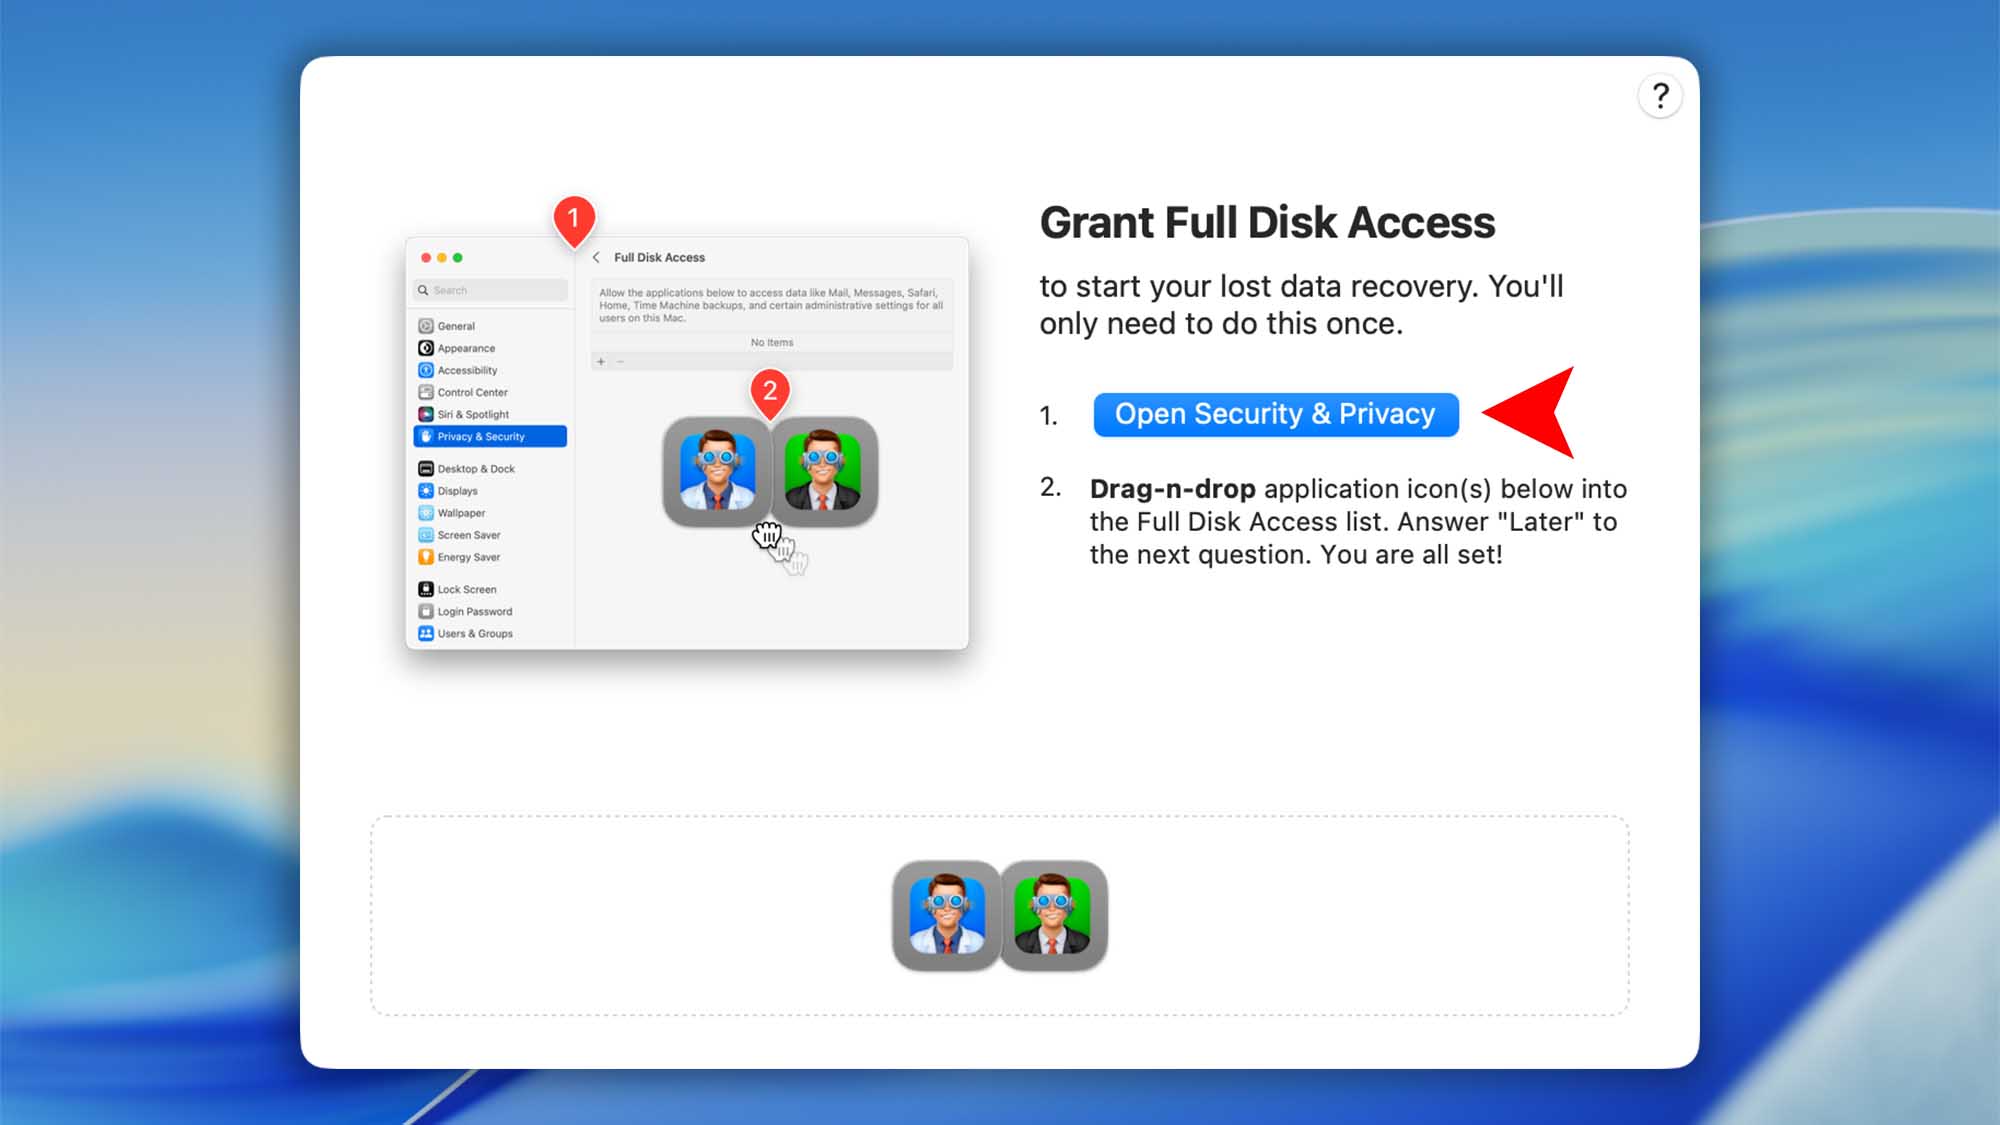Viewport: 2000px width, 1125px height.
Task: Select the Accessibility settings icon
Action: (x=425, y=370)
